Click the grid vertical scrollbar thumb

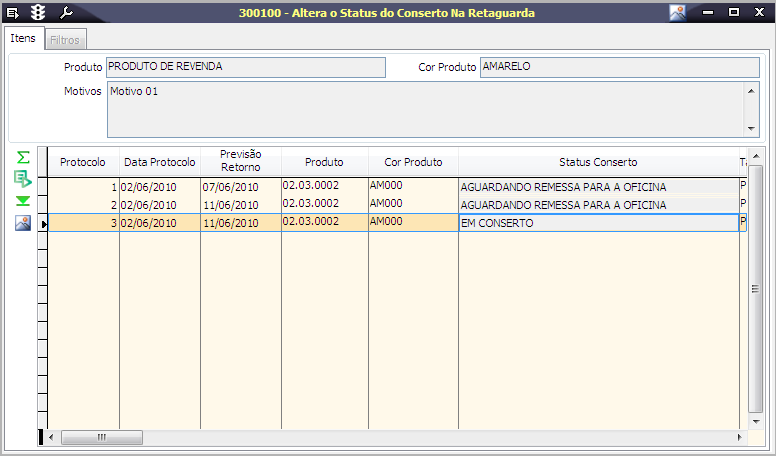[756, 289]
